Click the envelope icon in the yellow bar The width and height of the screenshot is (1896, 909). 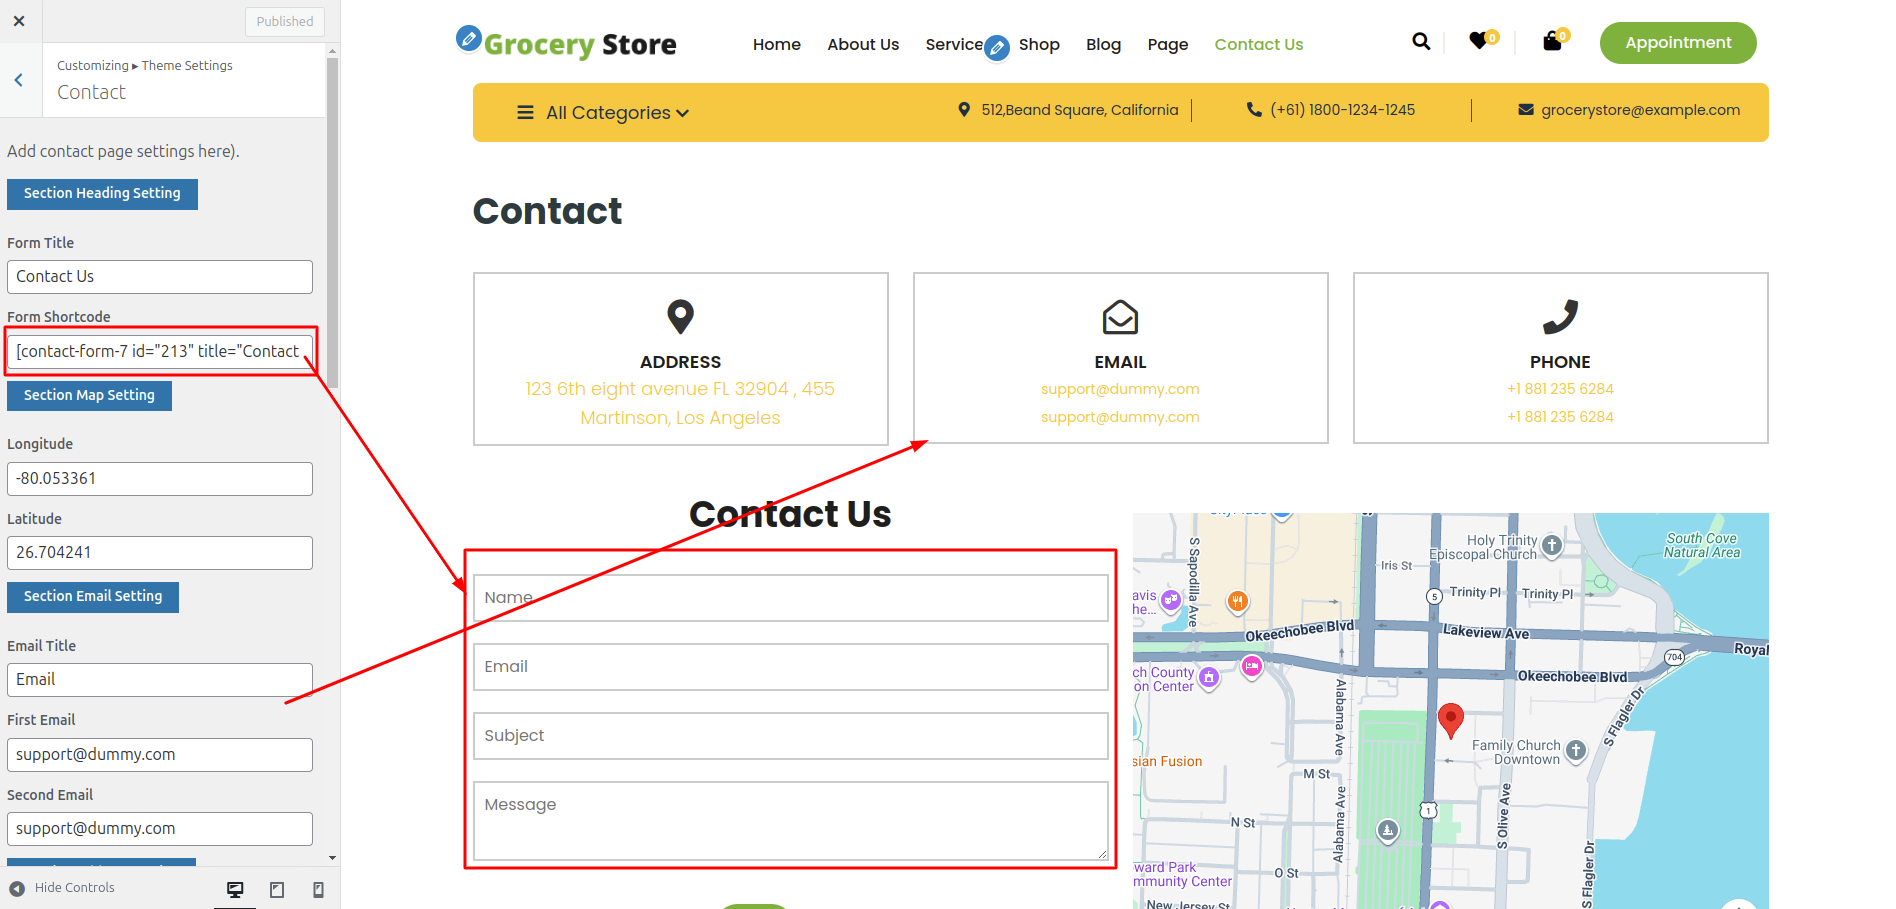pyautogui.click(x=1526, y=110)
